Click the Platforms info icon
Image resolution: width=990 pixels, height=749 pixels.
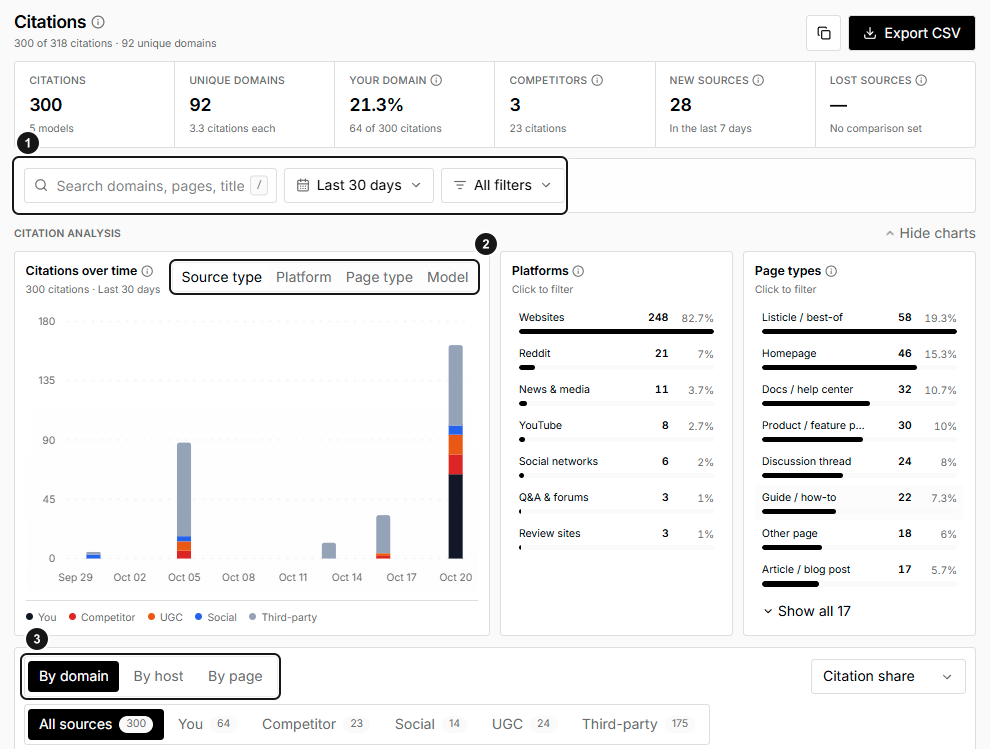tap(578, 271)
